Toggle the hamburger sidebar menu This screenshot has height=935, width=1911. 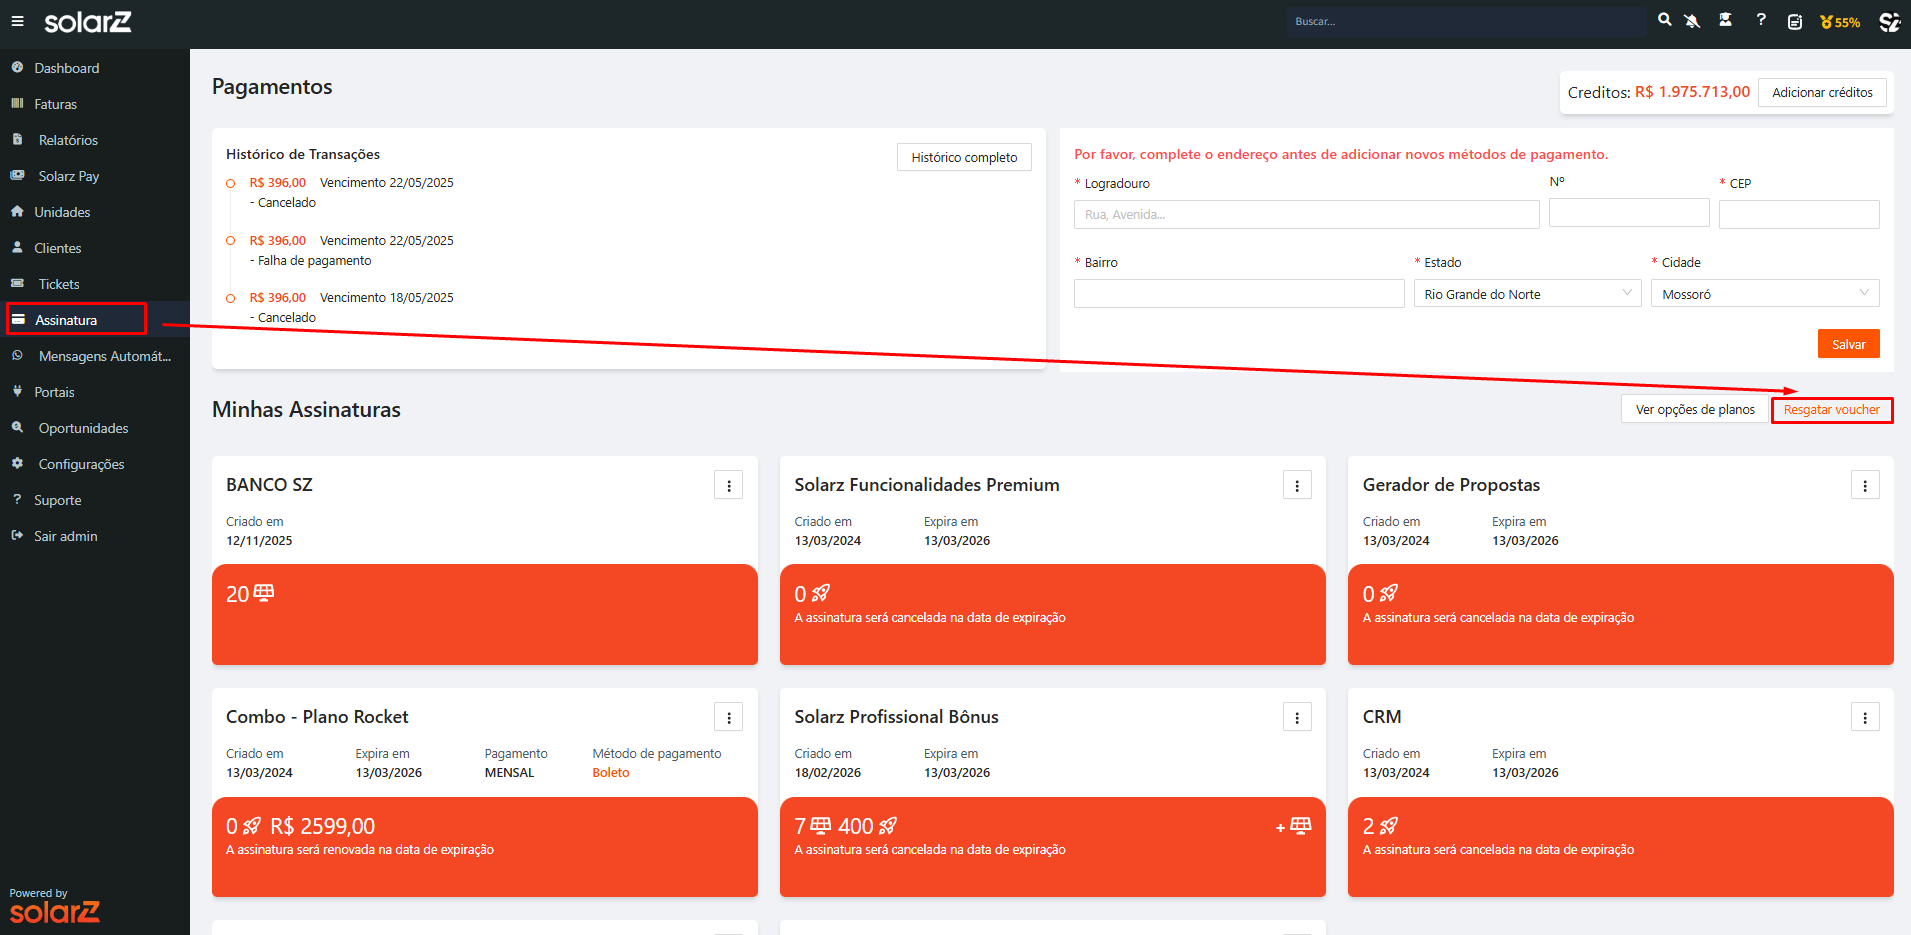[x=17, y=21]
